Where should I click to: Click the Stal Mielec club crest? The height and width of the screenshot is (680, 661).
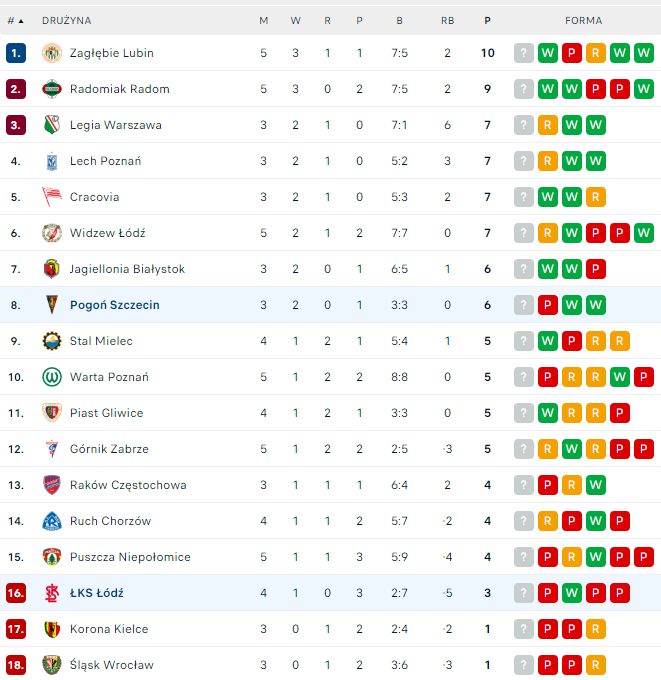point(52,341)
